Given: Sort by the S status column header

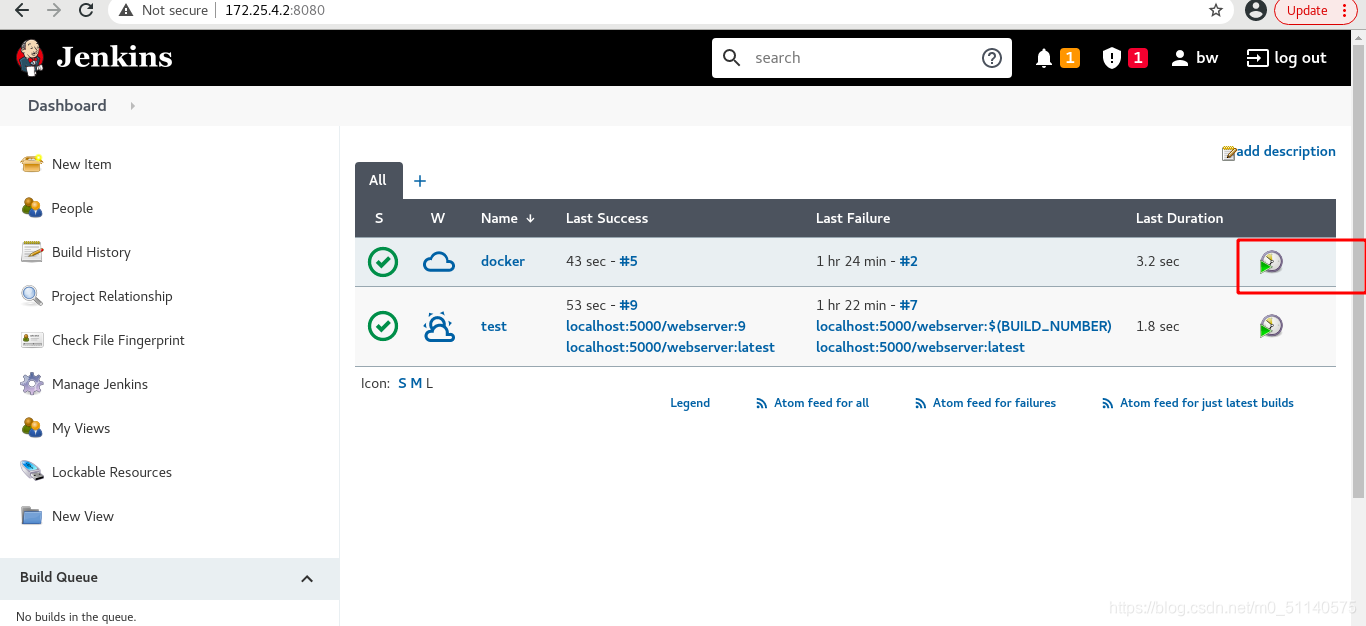Looking at the screenshot, I should click(379, 218).
